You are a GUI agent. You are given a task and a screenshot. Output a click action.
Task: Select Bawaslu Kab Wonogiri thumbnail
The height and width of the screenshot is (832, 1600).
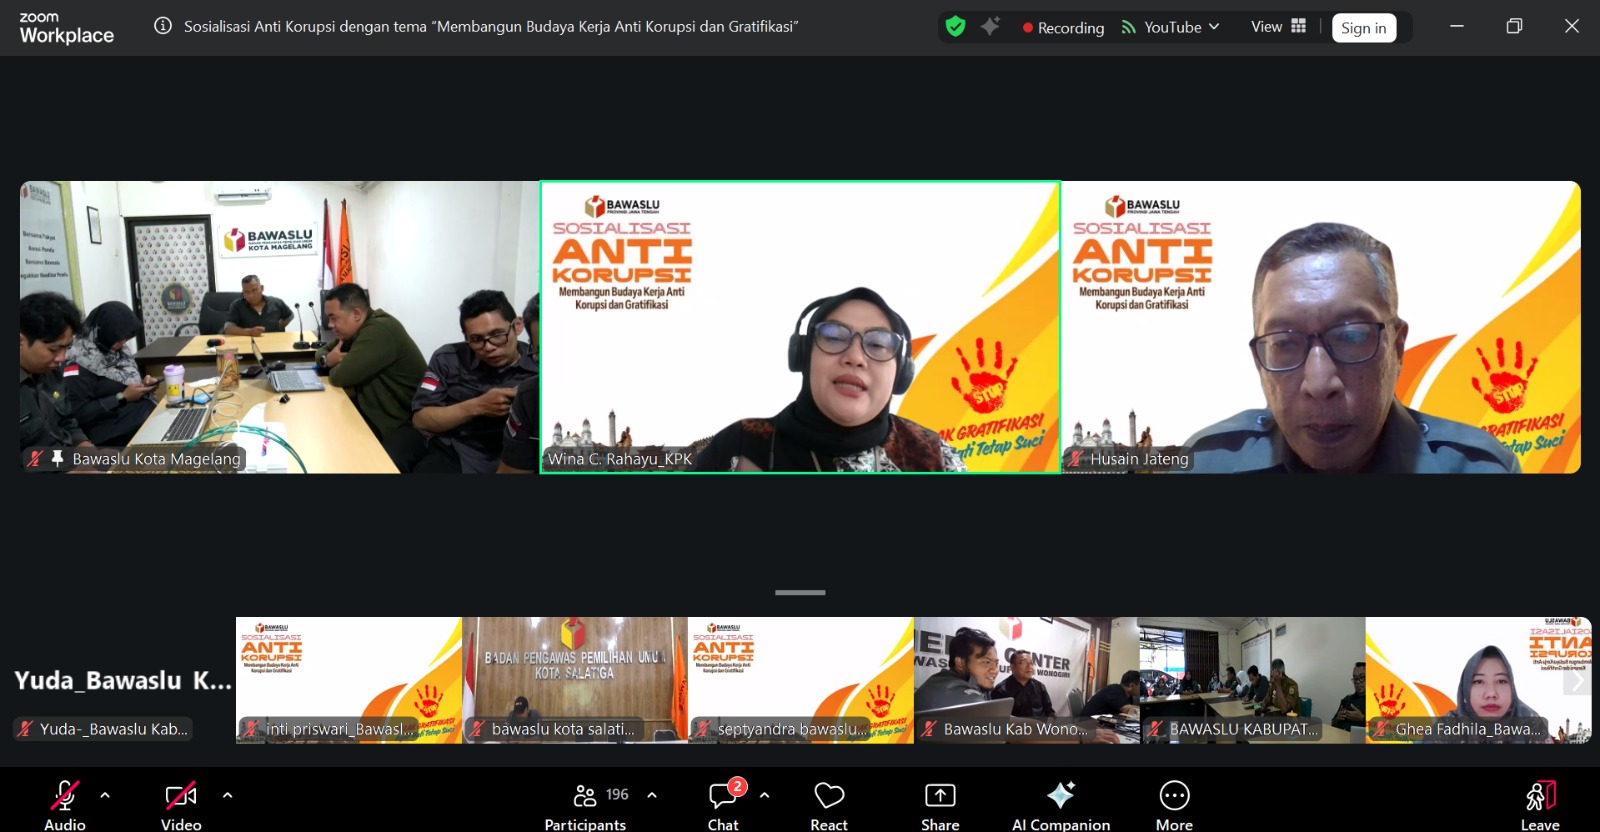[1027, 680]
